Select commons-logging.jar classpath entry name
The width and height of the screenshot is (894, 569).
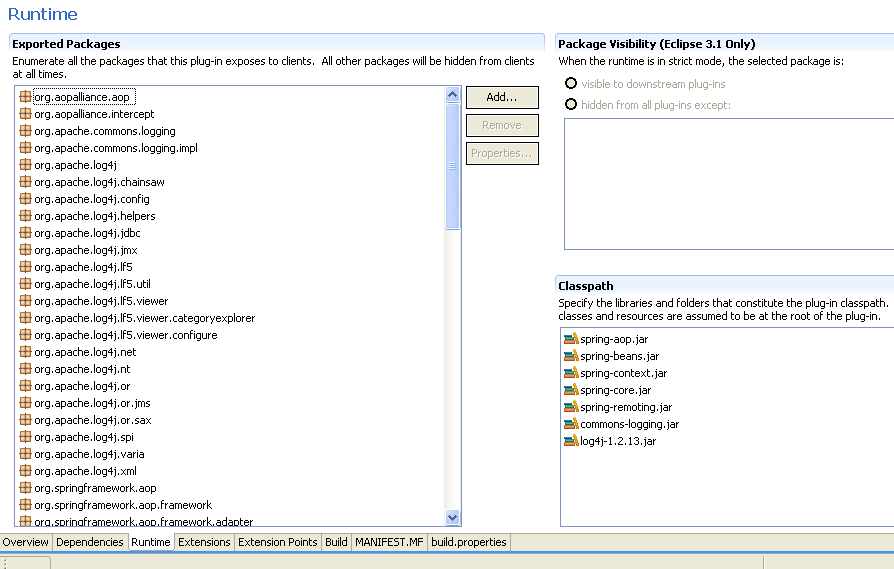point(629,424)
